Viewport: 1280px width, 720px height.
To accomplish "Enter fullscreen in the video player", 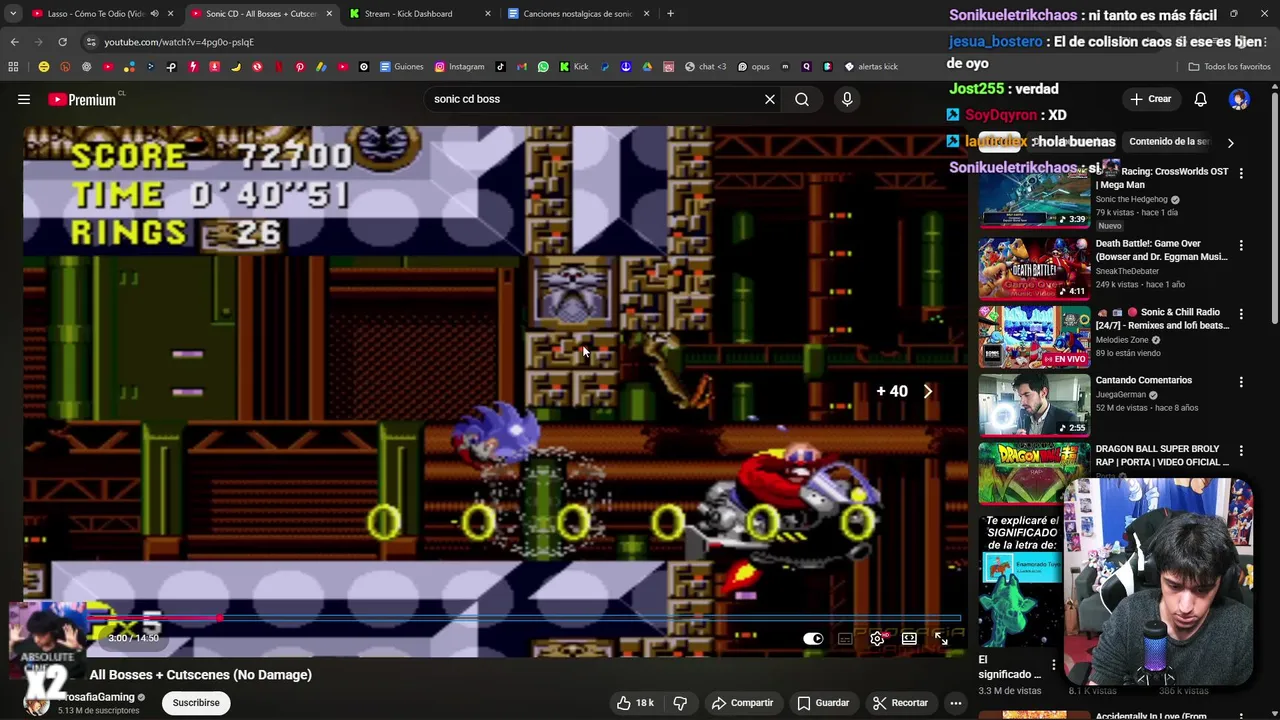I will (x=941, y=639).
